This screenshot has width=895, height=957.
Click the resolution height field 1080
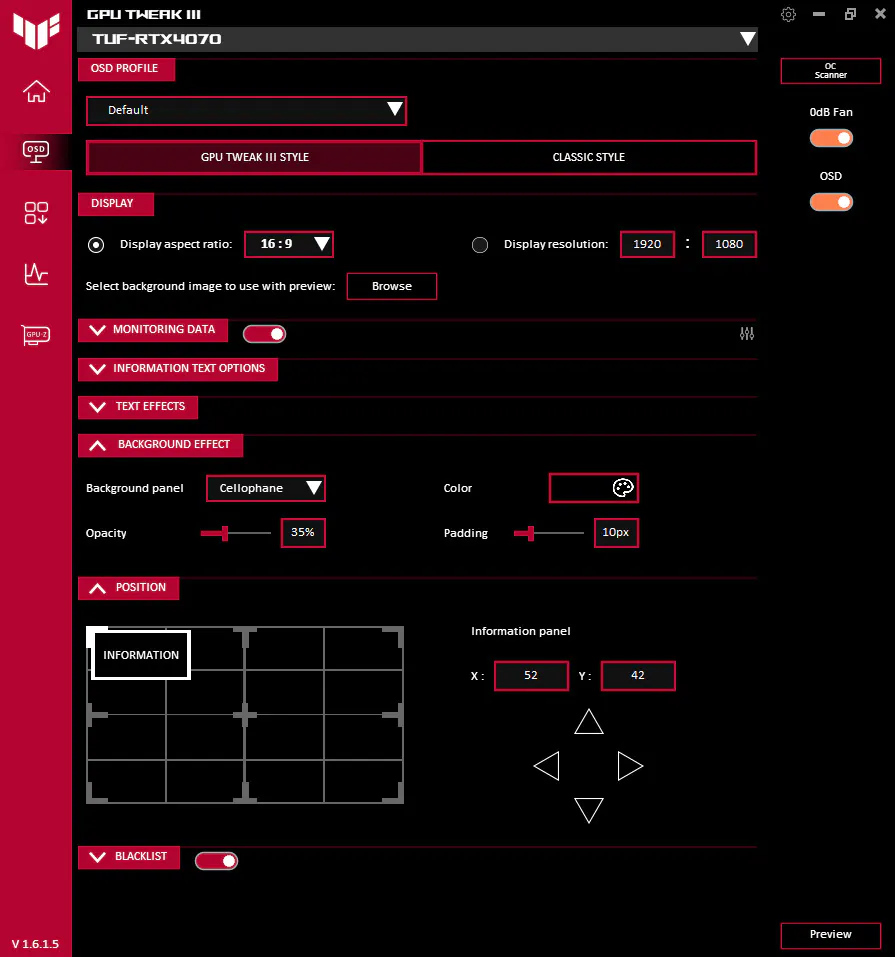tap(729, 244)
